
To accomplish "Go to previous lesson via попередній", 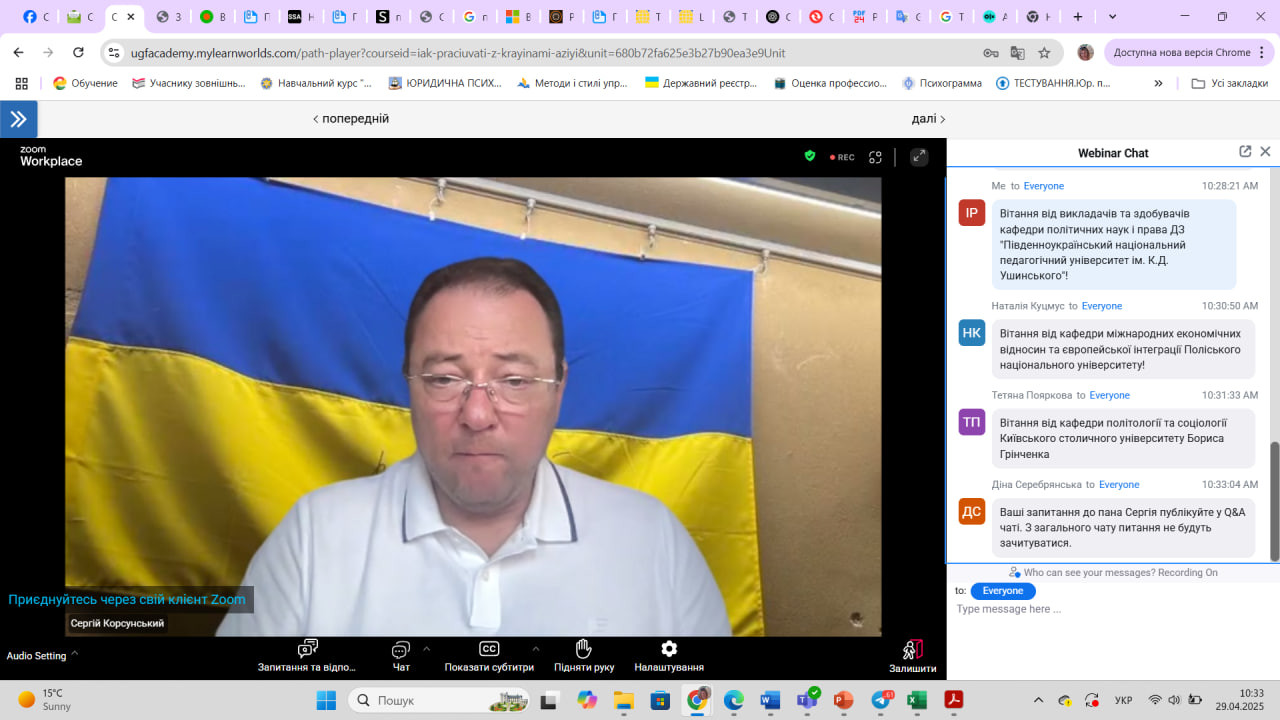I will coord(351,119).
